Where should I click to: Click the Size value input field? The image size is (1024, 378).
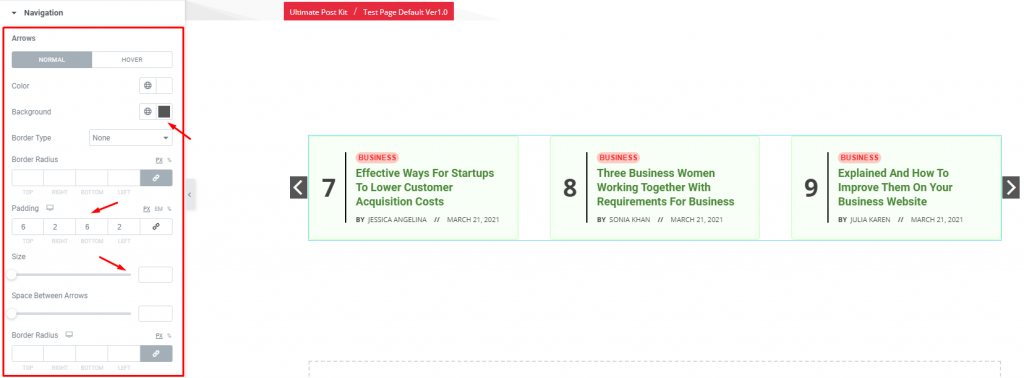[155, 274]
